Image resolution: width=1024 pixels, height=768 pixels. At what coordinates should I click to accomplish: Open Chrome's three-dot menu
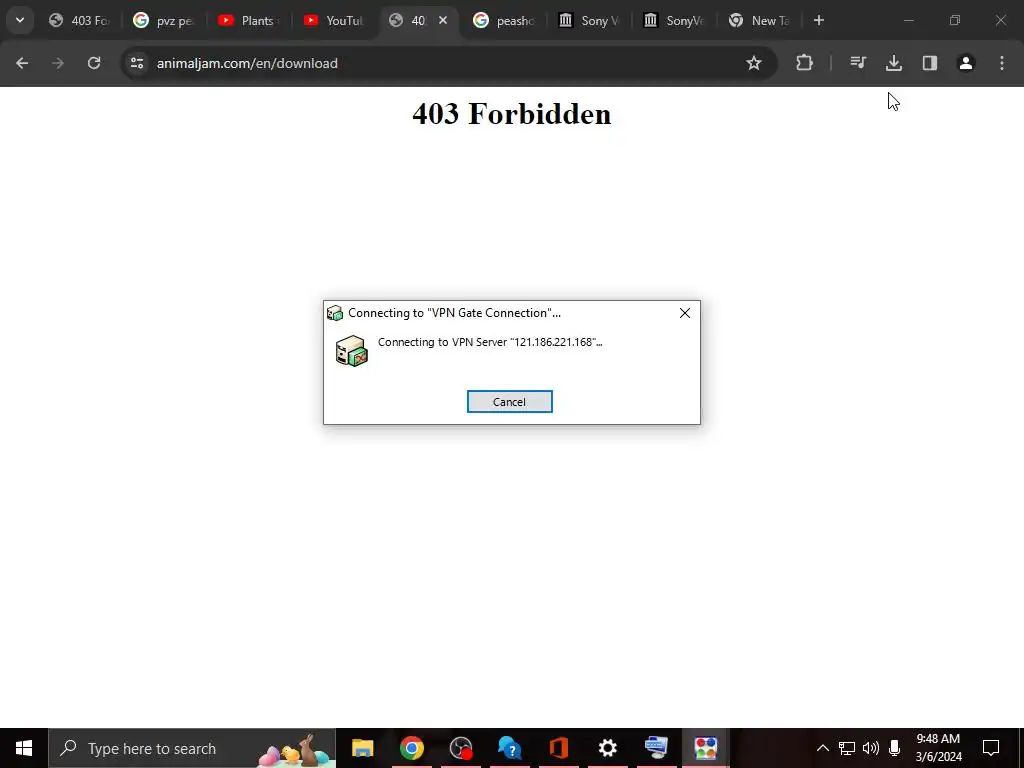click(1002, 63)
